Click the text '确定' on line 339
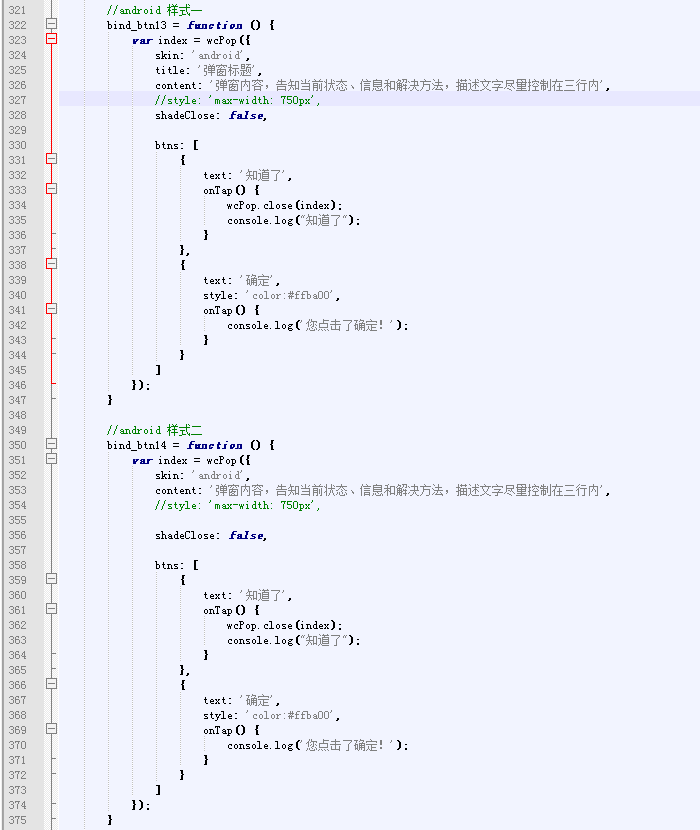The width and height of the screenshot is (700, 830). [x=259, y=280]
